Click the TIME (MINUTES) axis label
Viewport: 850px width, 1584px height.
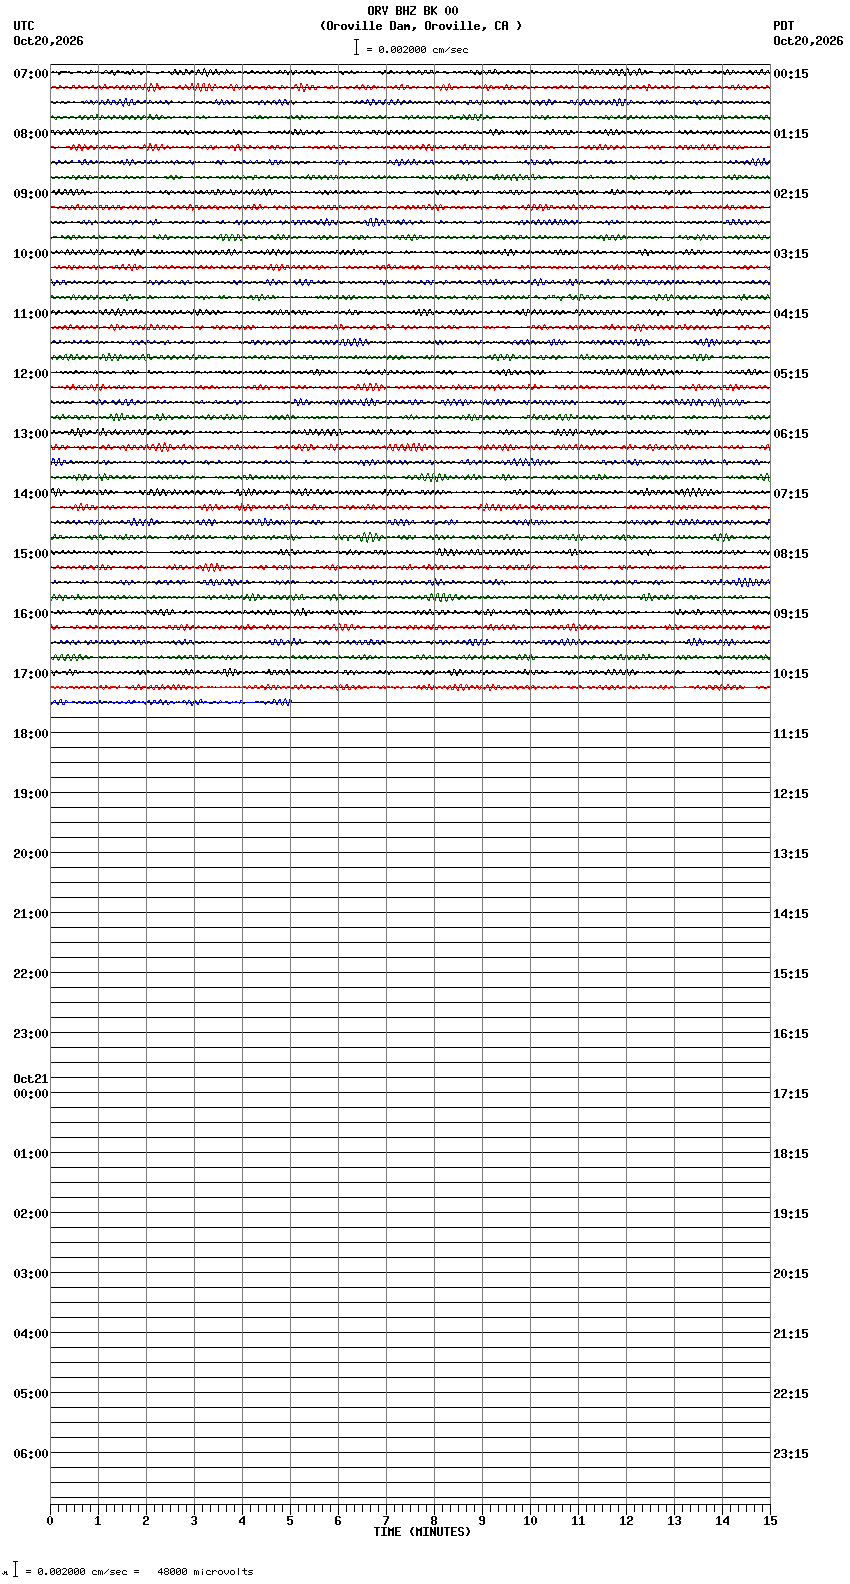(422, 1532)
